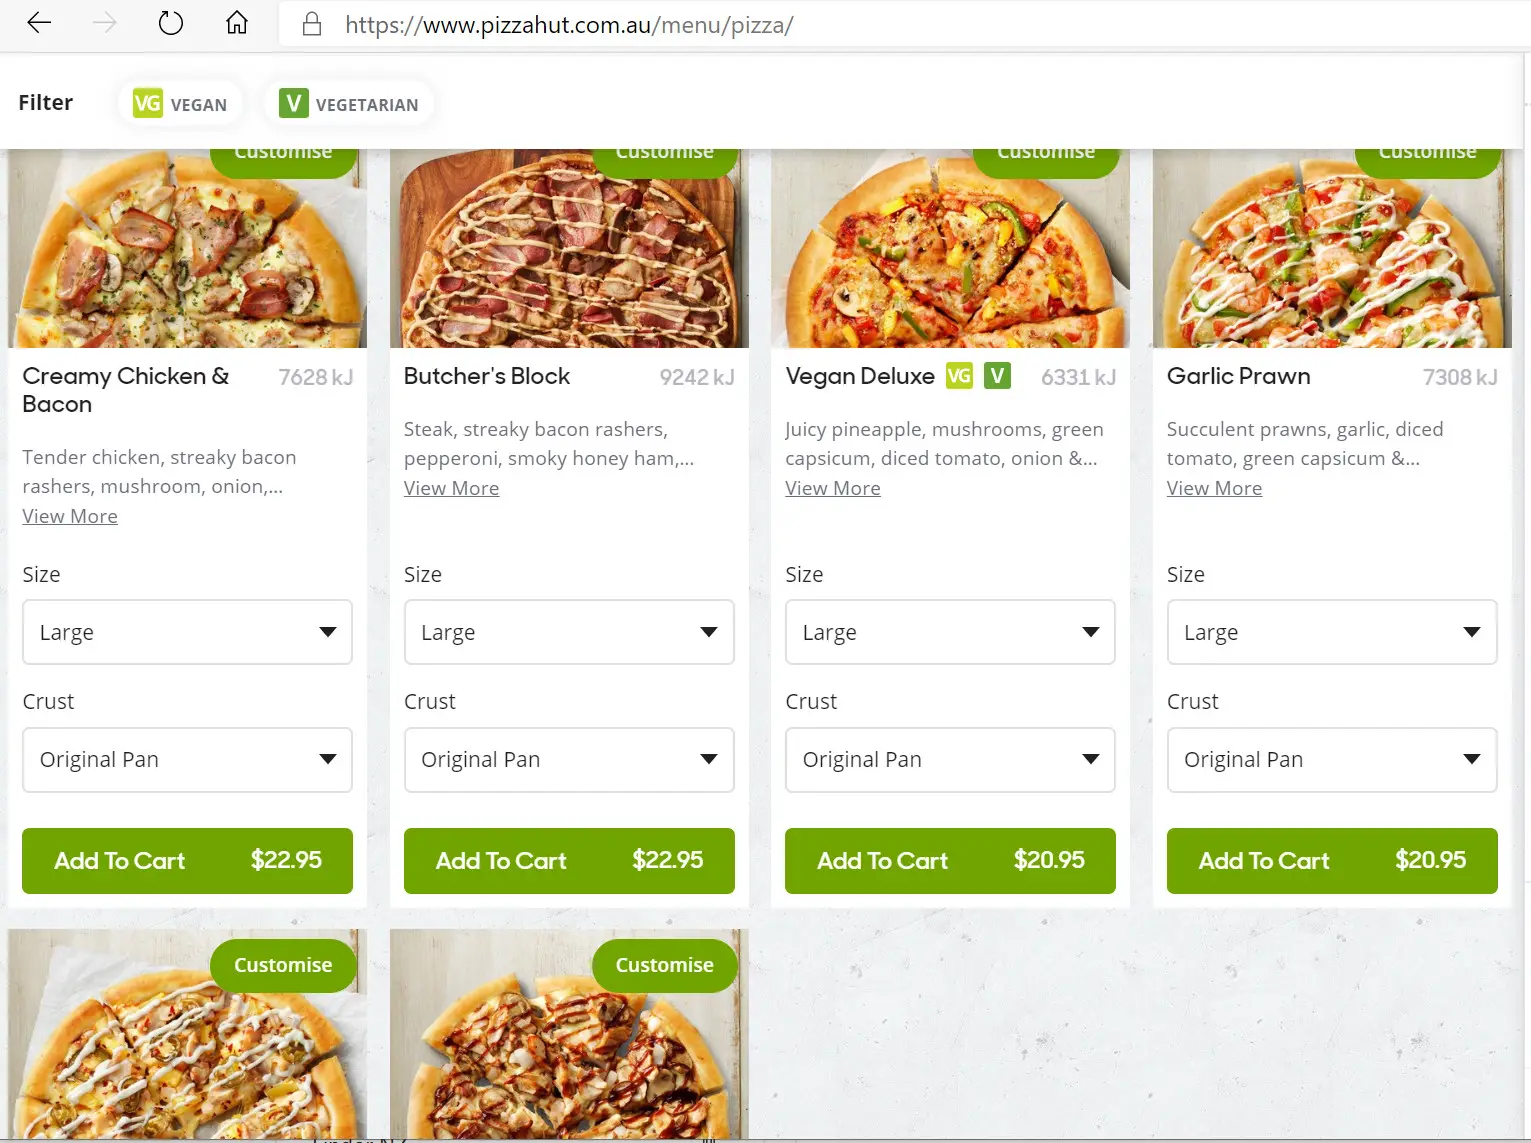
Task: Go to browser home page icon
Action: pos(237,23)
